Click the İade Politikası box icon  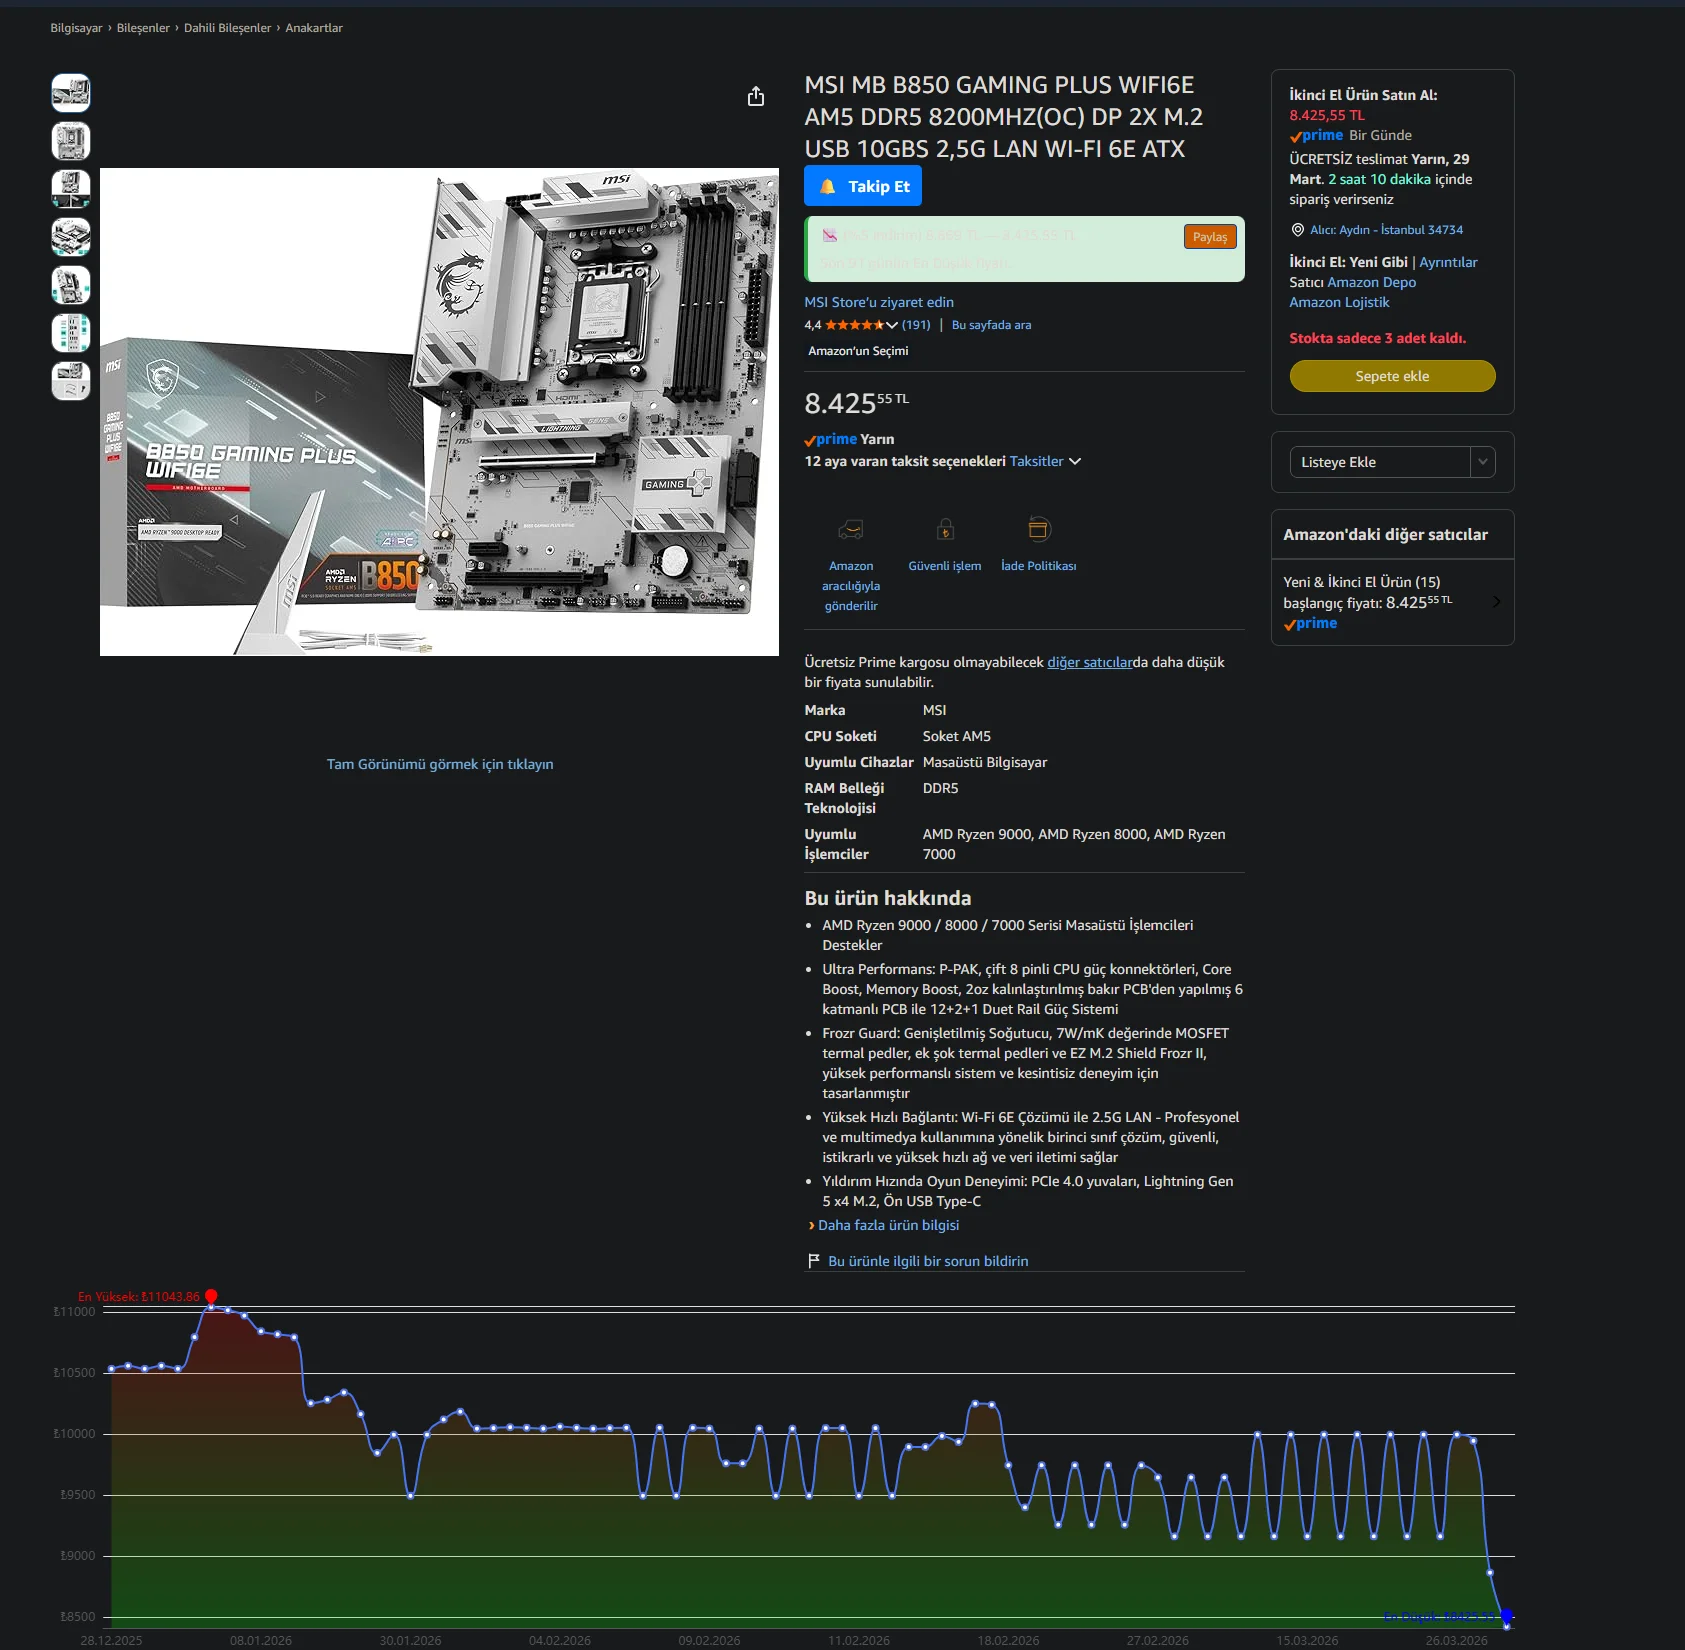coord(1039,529)
